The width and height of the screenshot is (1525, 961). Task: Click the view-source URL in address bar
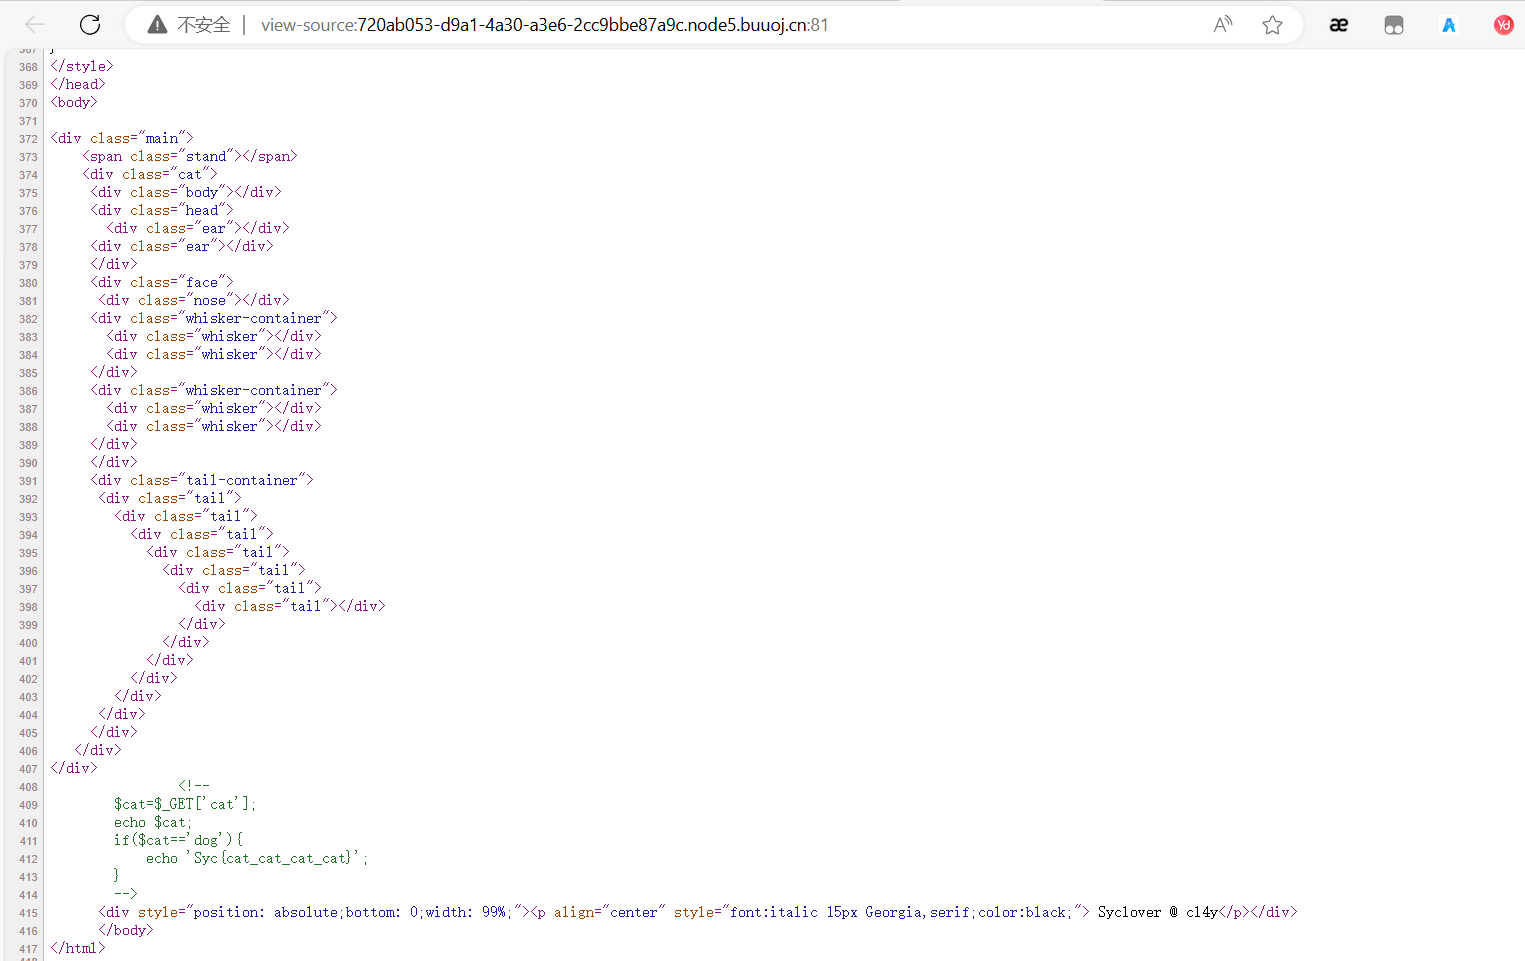point(545,25)
